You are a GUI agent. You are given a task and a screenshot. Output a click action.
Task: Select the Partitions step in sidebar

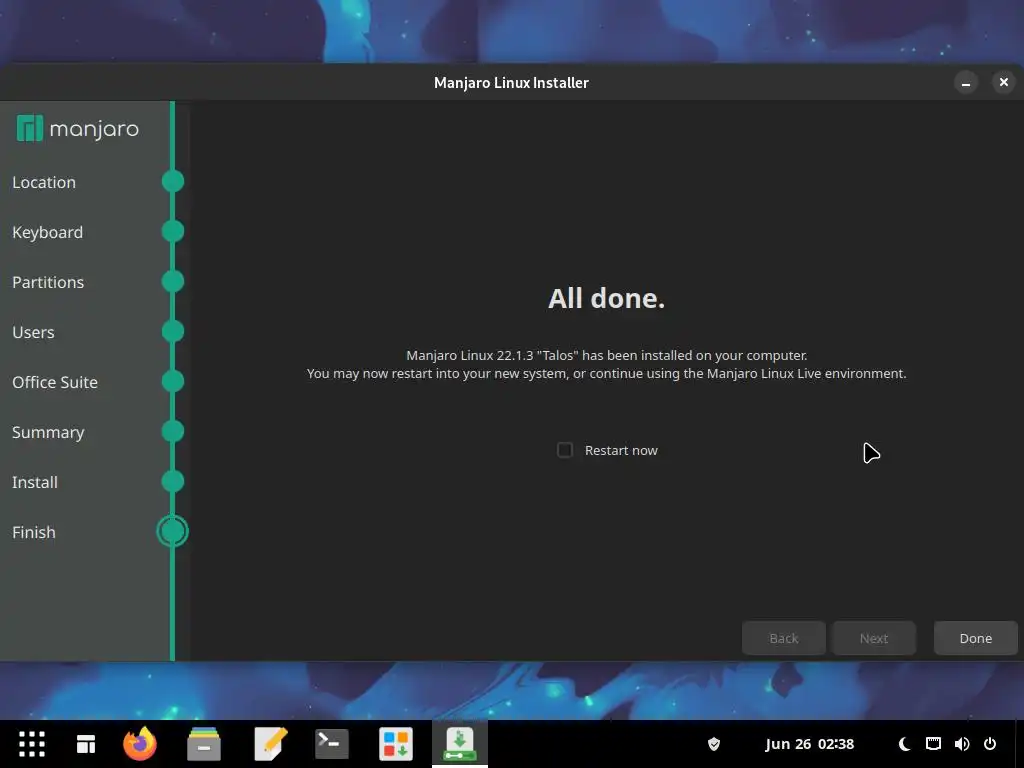coord(48,282)
